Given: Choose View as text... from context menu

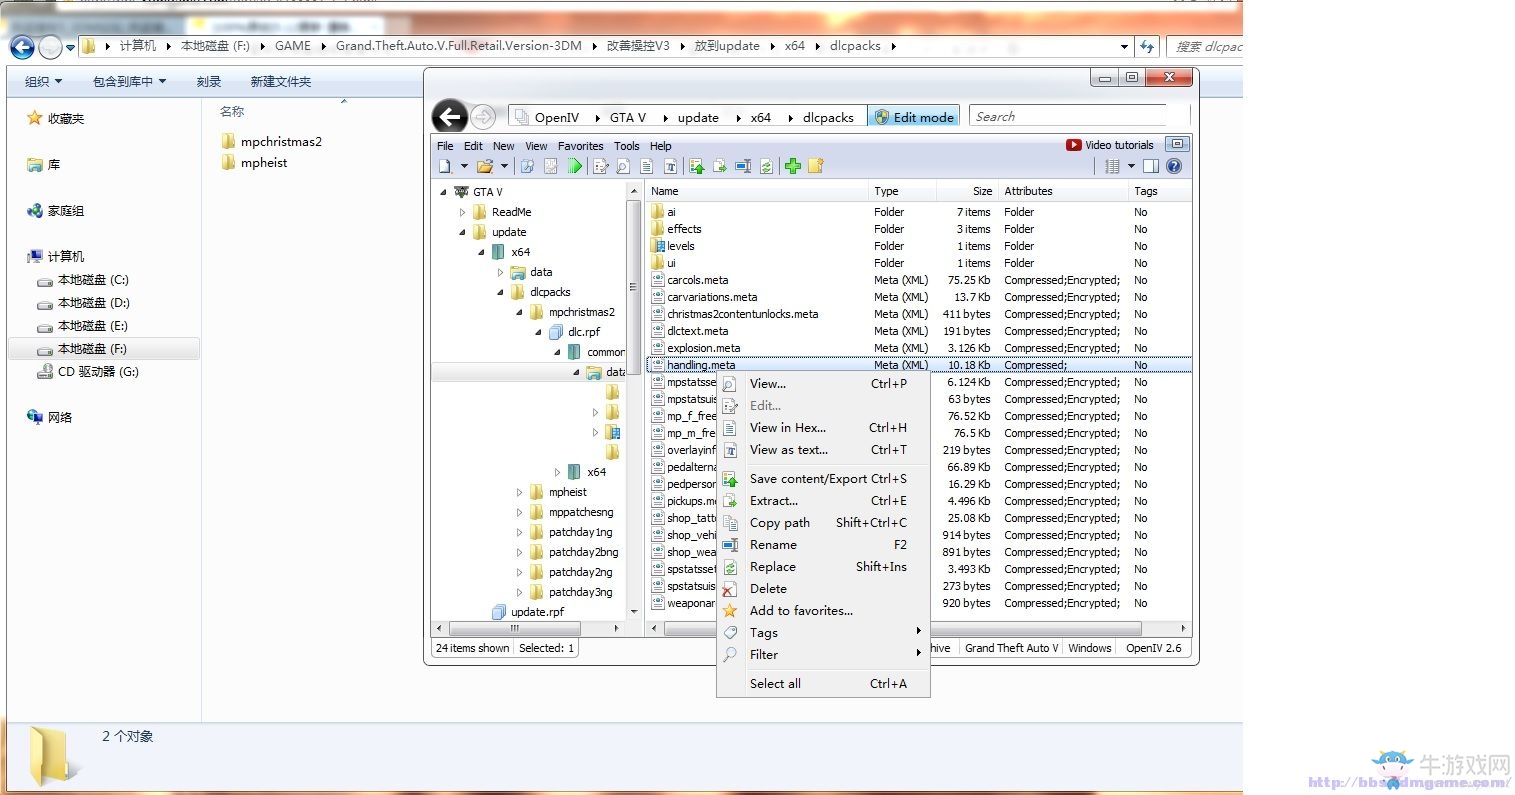Looking at the screenshot, I should pos(823,449).
